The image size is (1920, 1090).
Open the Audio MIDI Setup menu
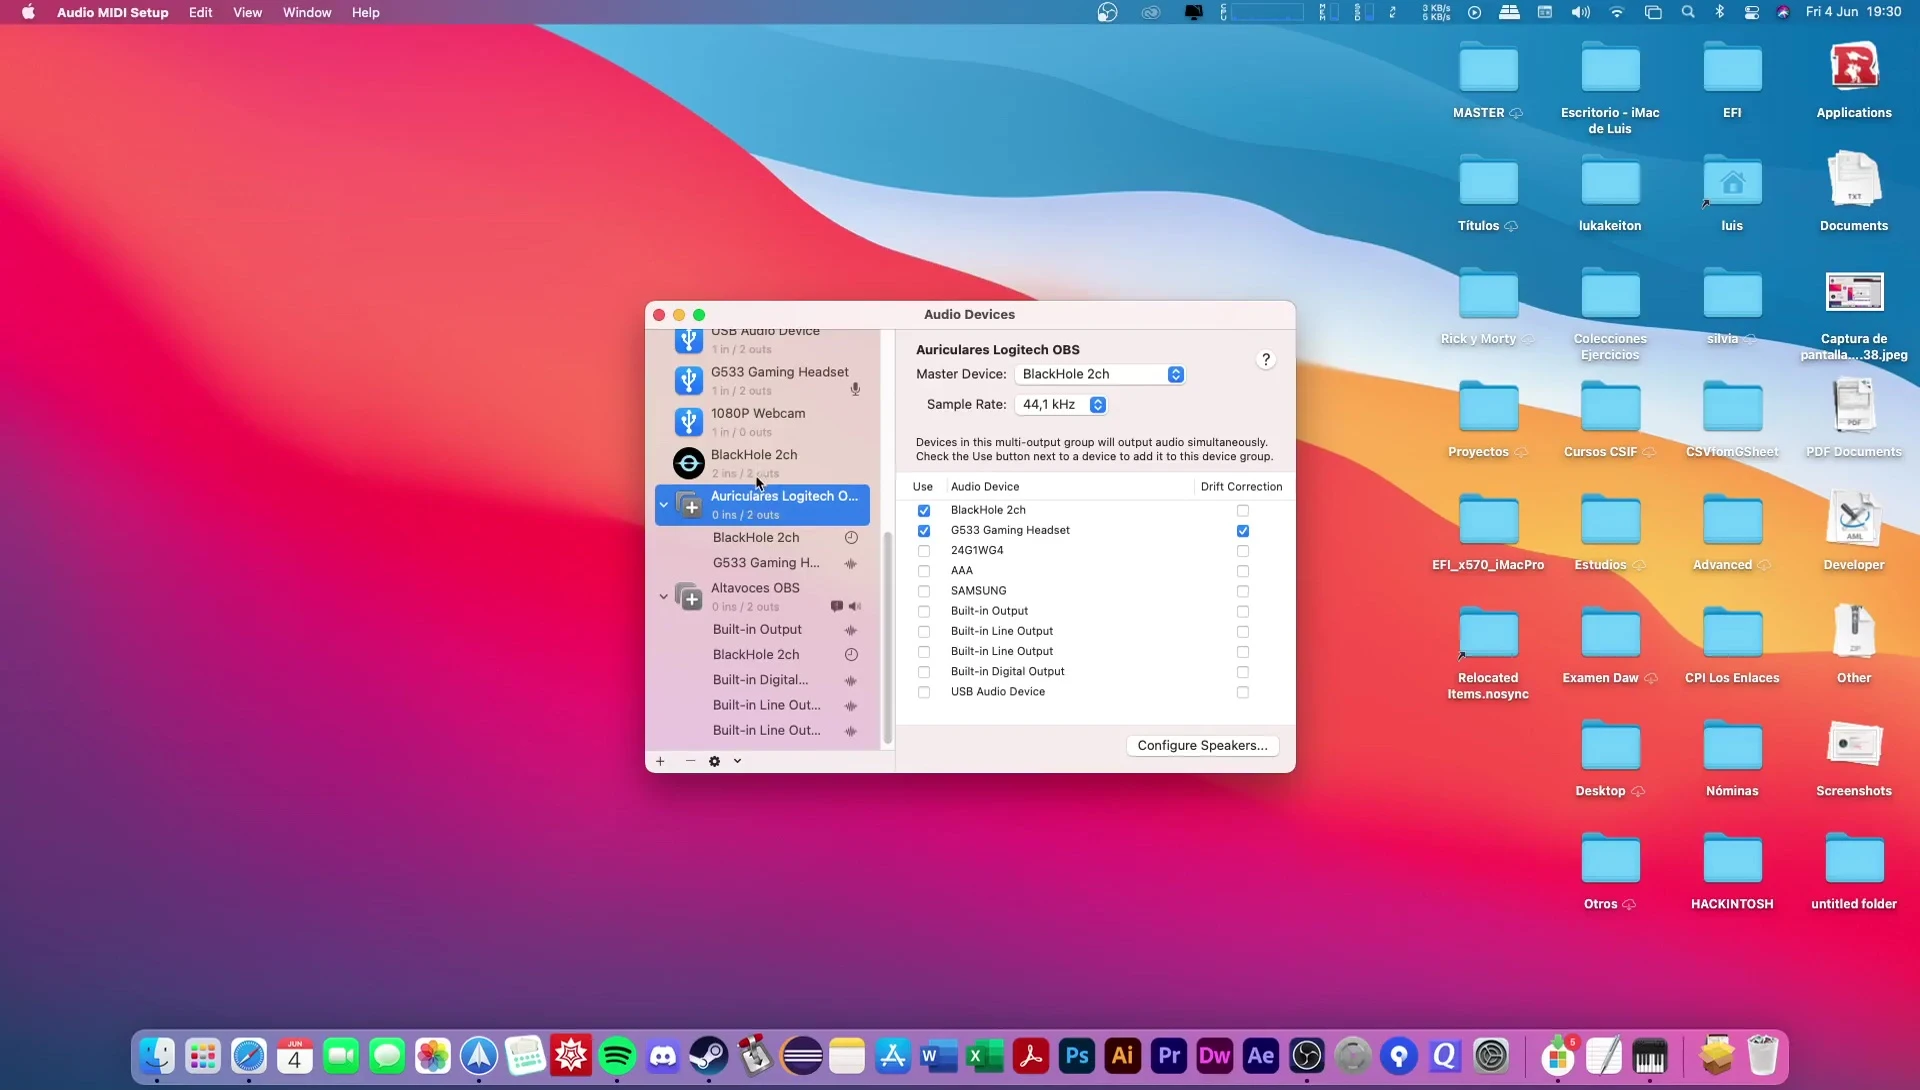tap(112, 12)
